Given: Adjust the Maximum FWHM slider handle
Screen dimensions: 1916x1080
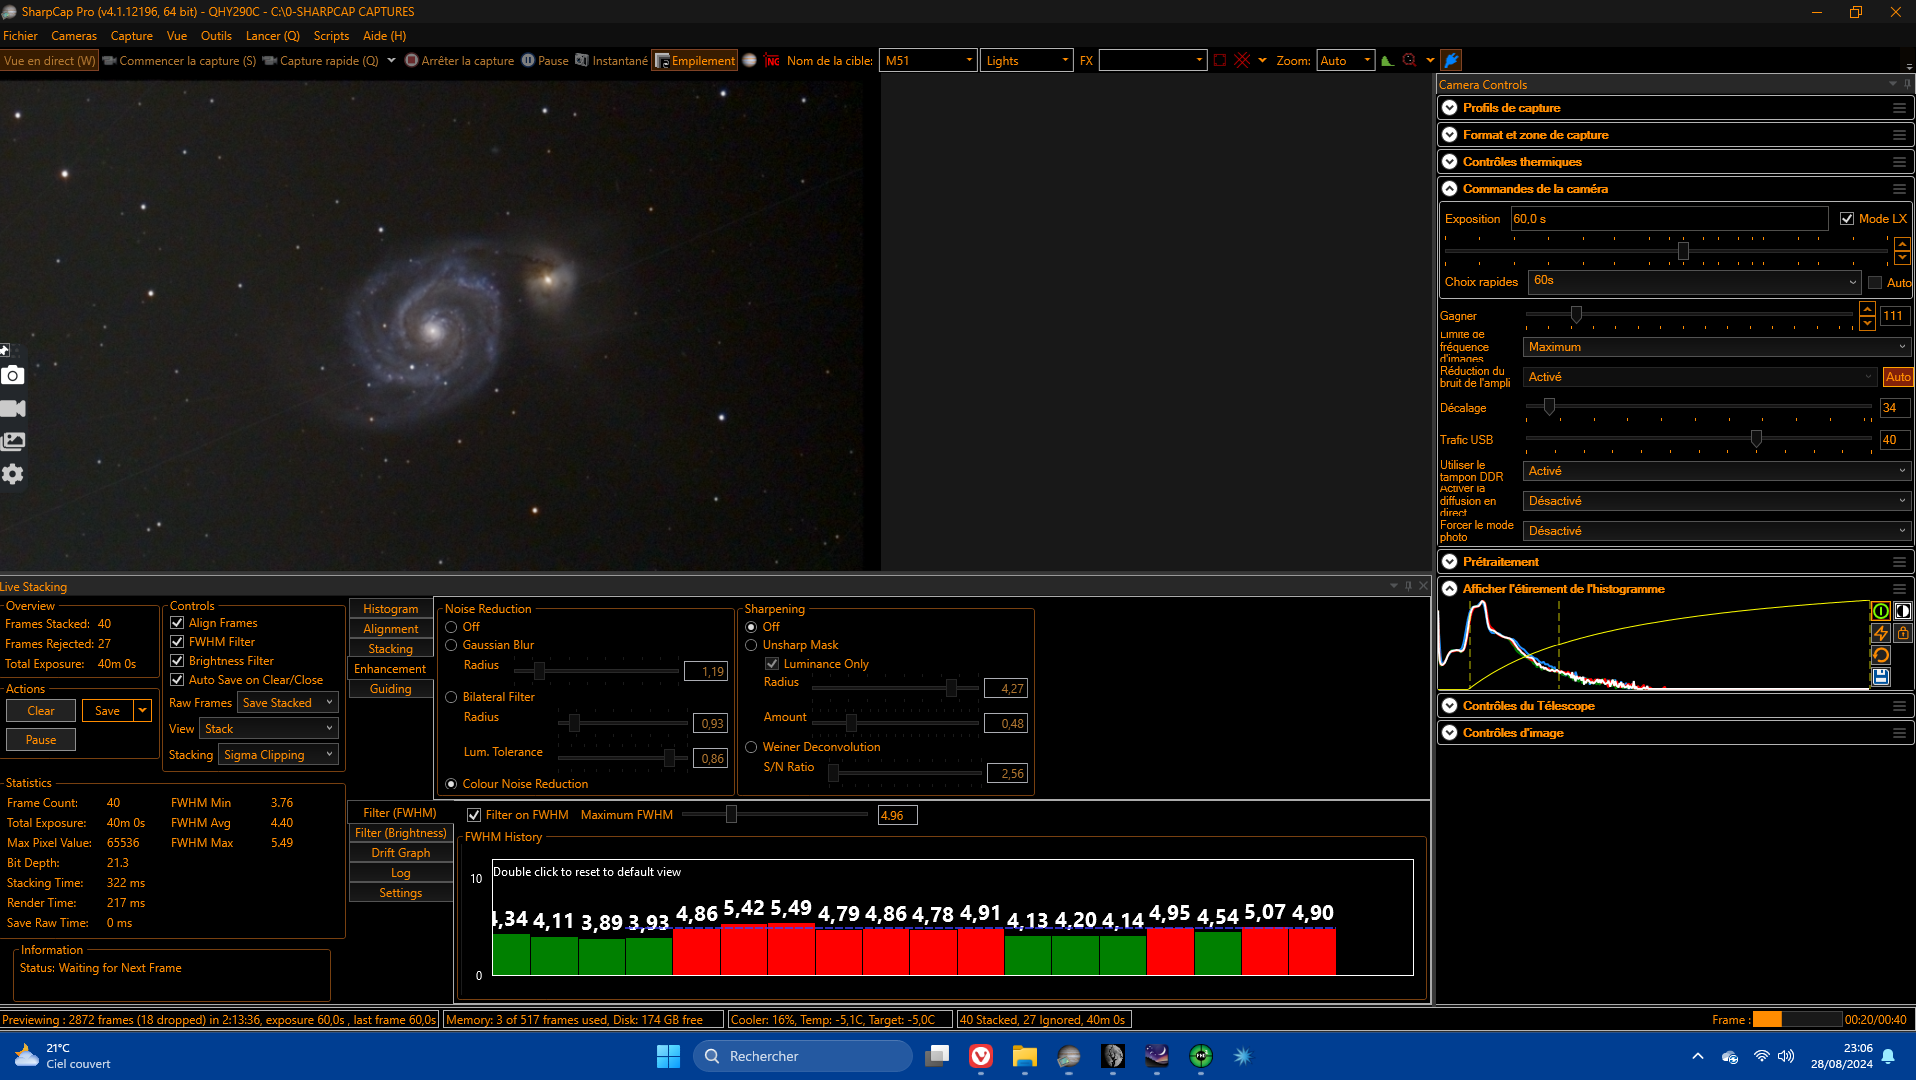Looking at the screenshot, I should click(x=731, y=815).
